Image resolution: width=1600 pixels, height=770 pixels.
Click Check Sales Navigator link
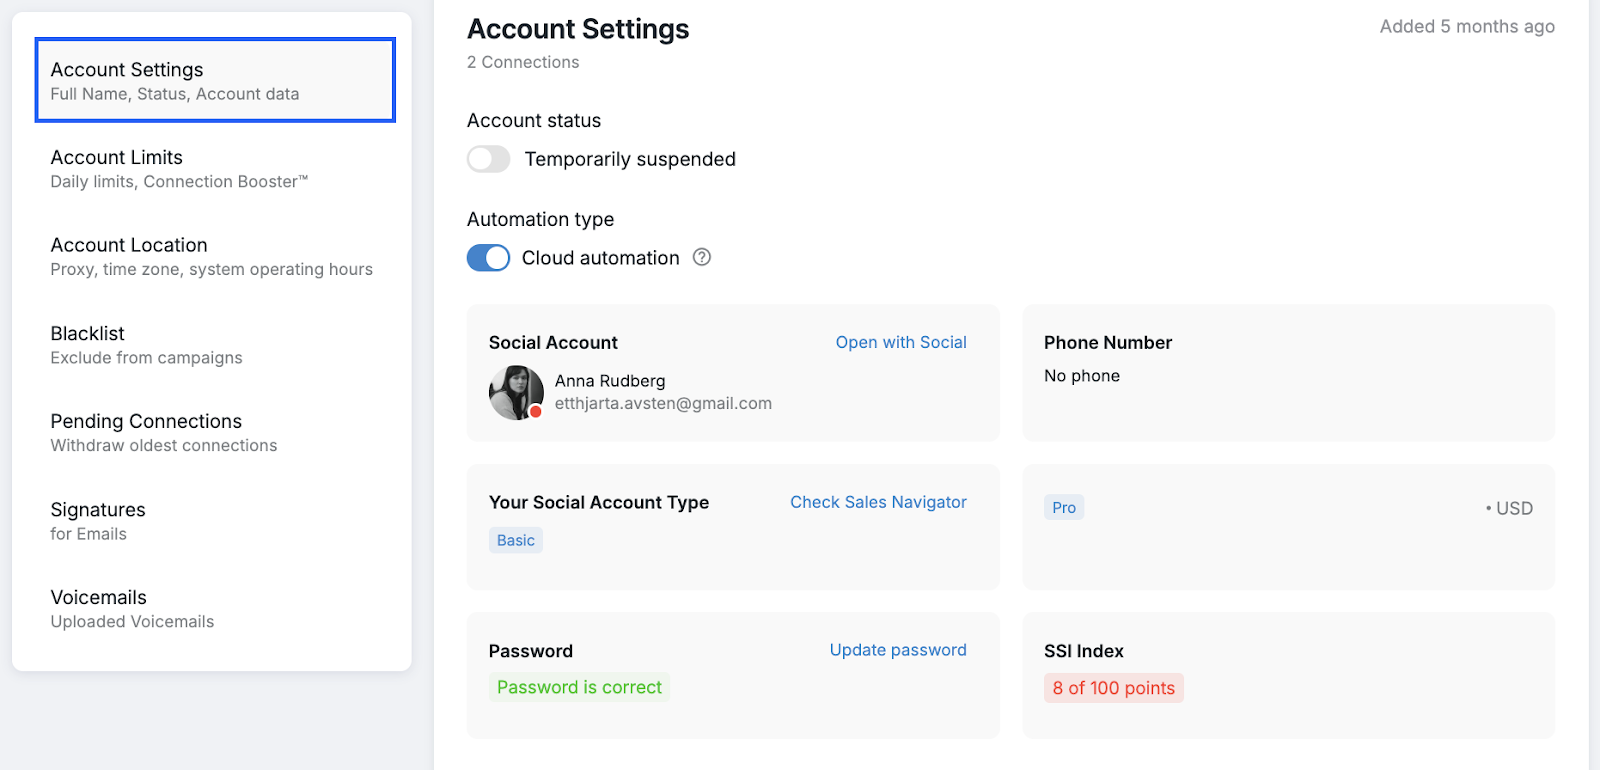click(x=878, y=502)
